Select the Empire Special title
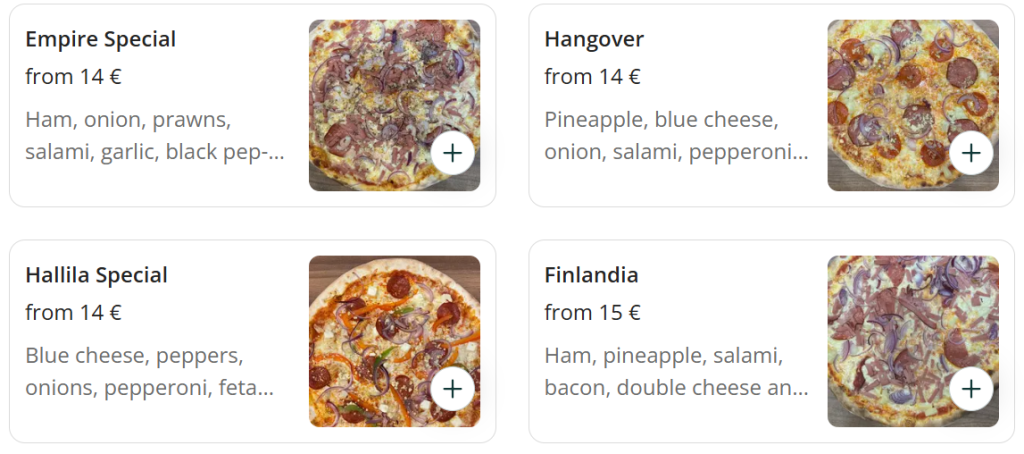 [x=100, y=40]
